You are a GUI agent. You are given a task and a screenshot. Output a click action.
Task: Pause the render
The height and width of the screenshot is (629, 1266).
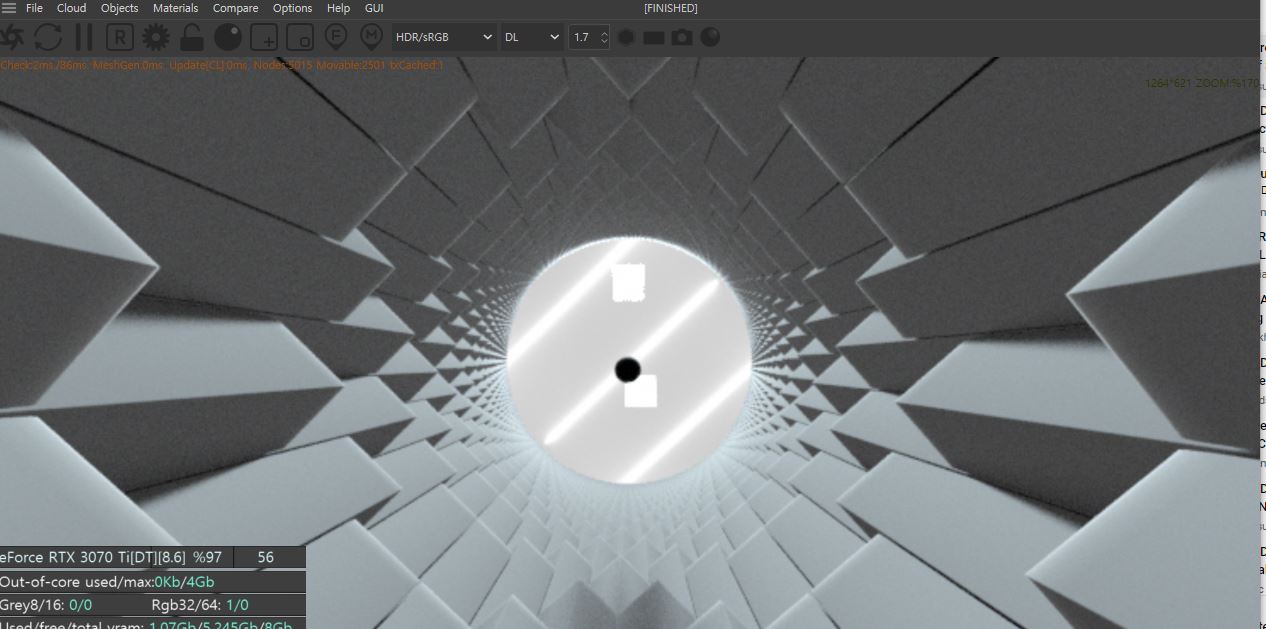click(84, 38)
